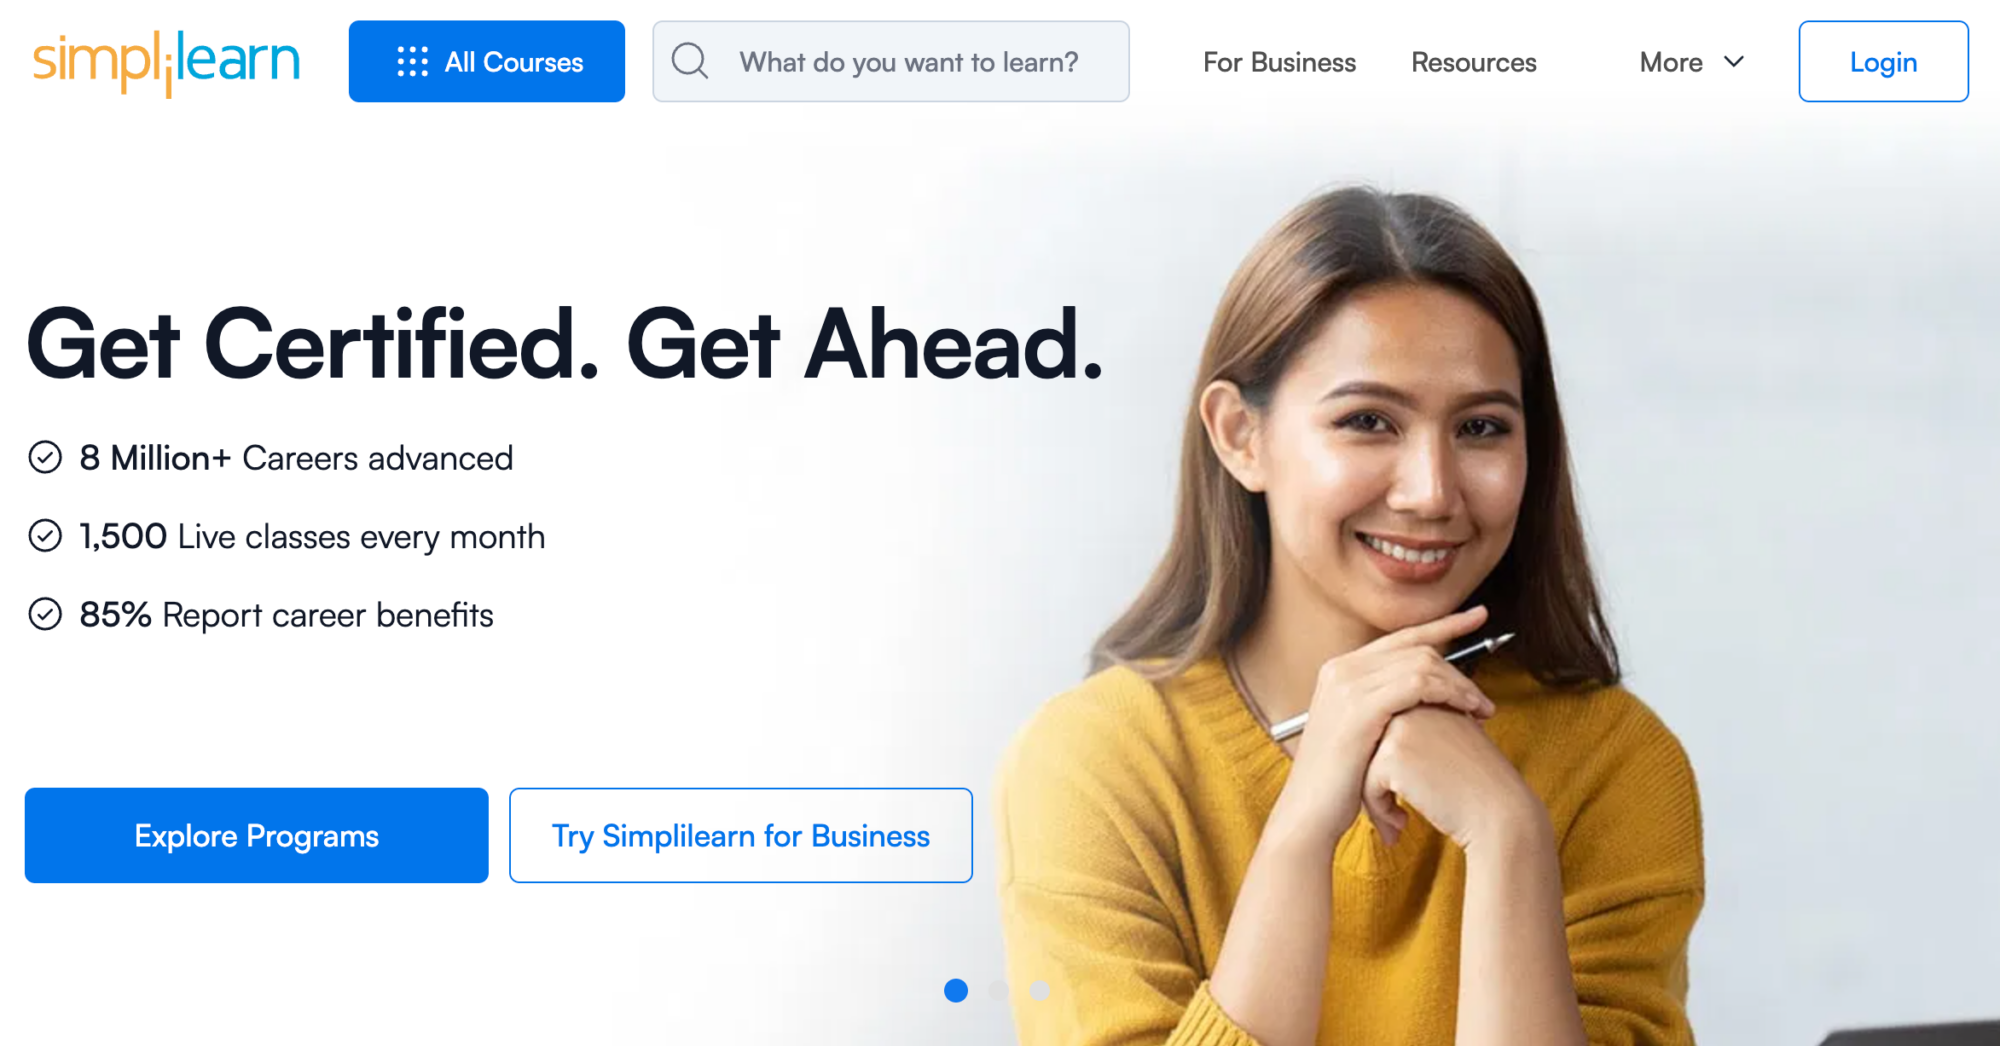Click Try Simplilearn for Business
This screenshot has width=2000, height=1046.
(x=741, y=835)
